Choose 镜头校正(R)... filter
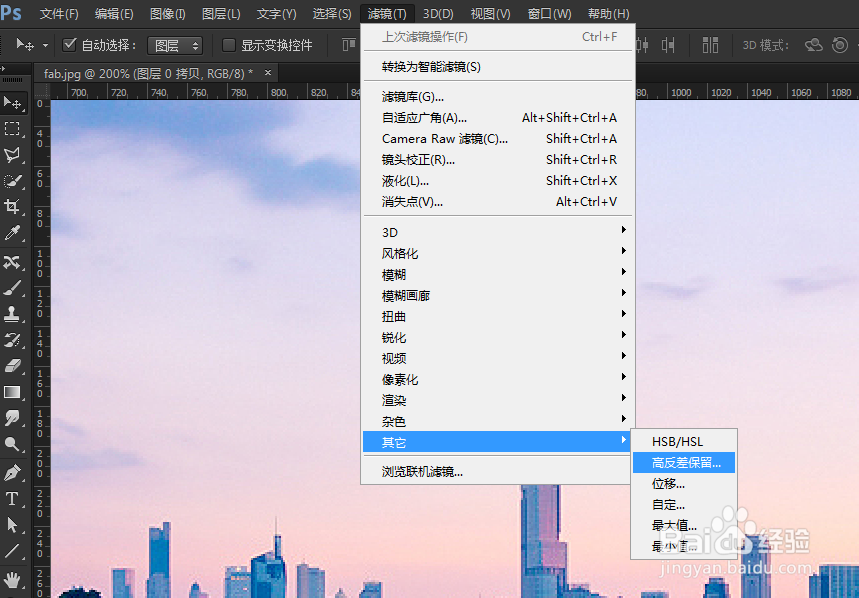This screenshot has height=598, width=859. tap(497, 160)
